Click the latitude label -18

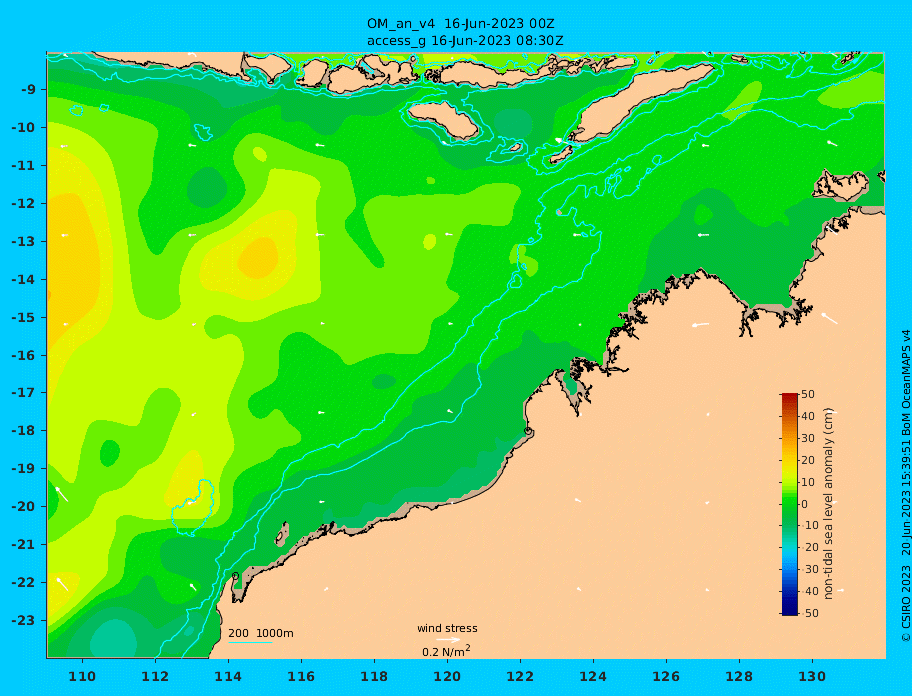tap(24, 431)
